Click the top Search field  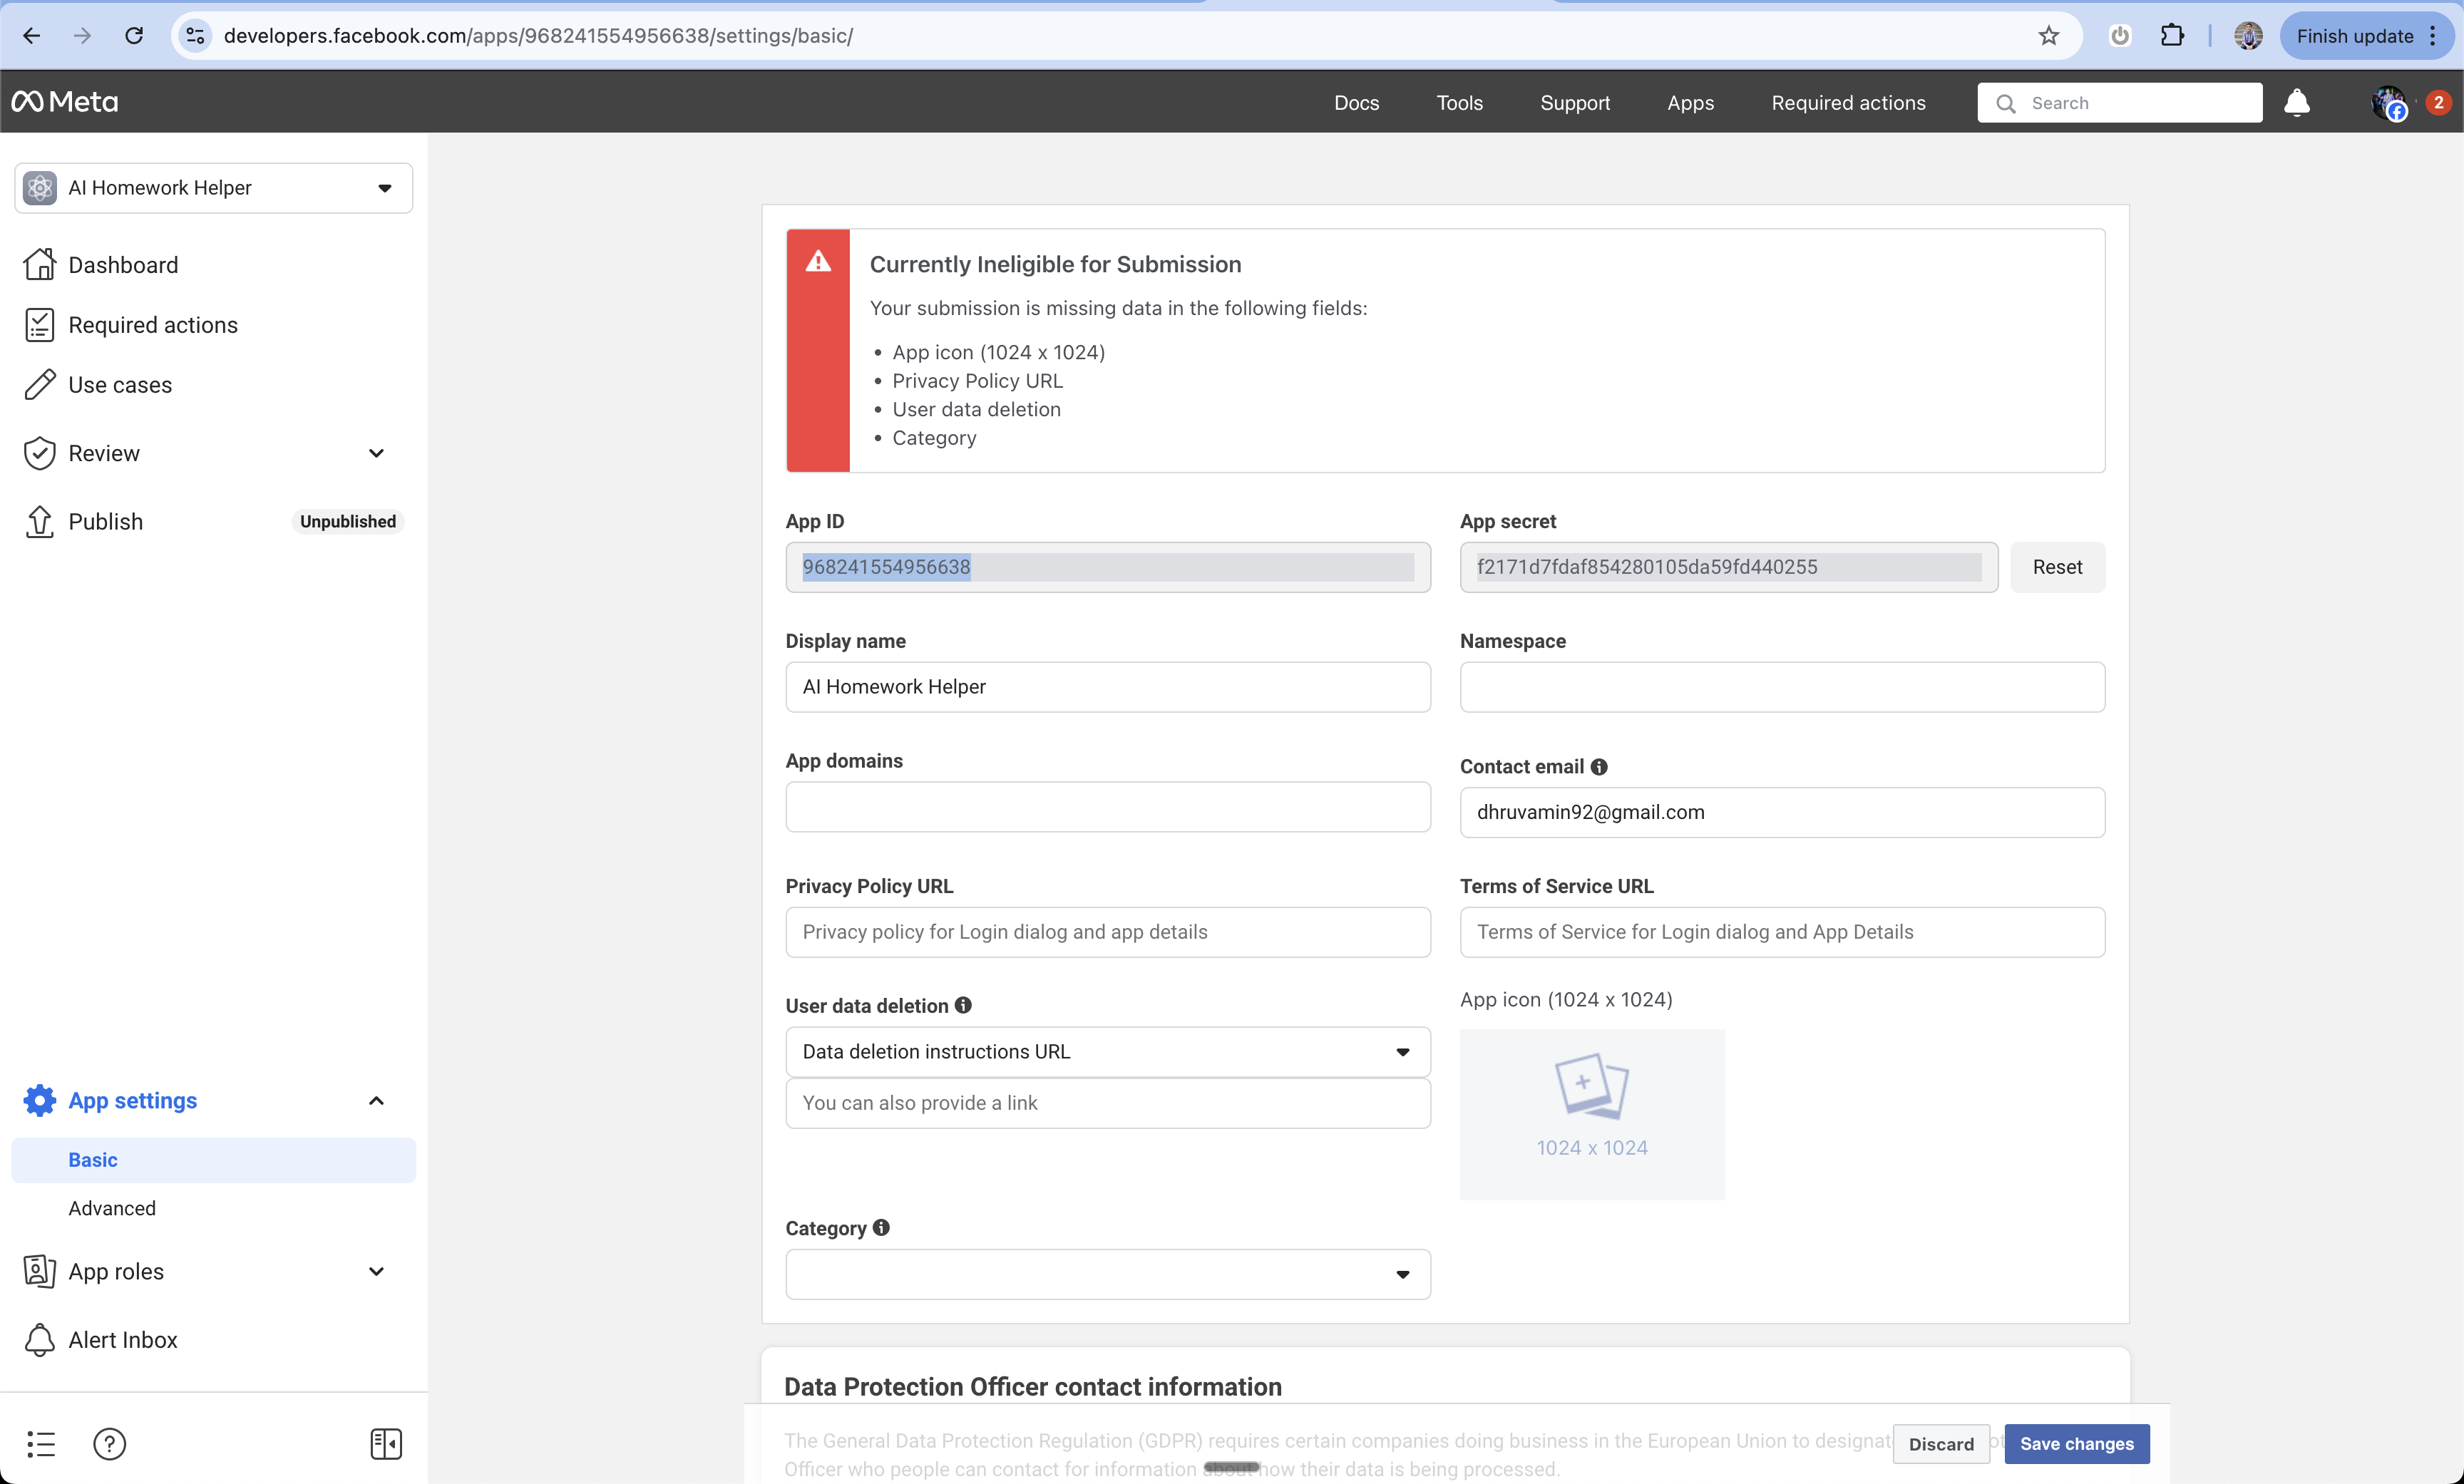tap(2120, 102)
